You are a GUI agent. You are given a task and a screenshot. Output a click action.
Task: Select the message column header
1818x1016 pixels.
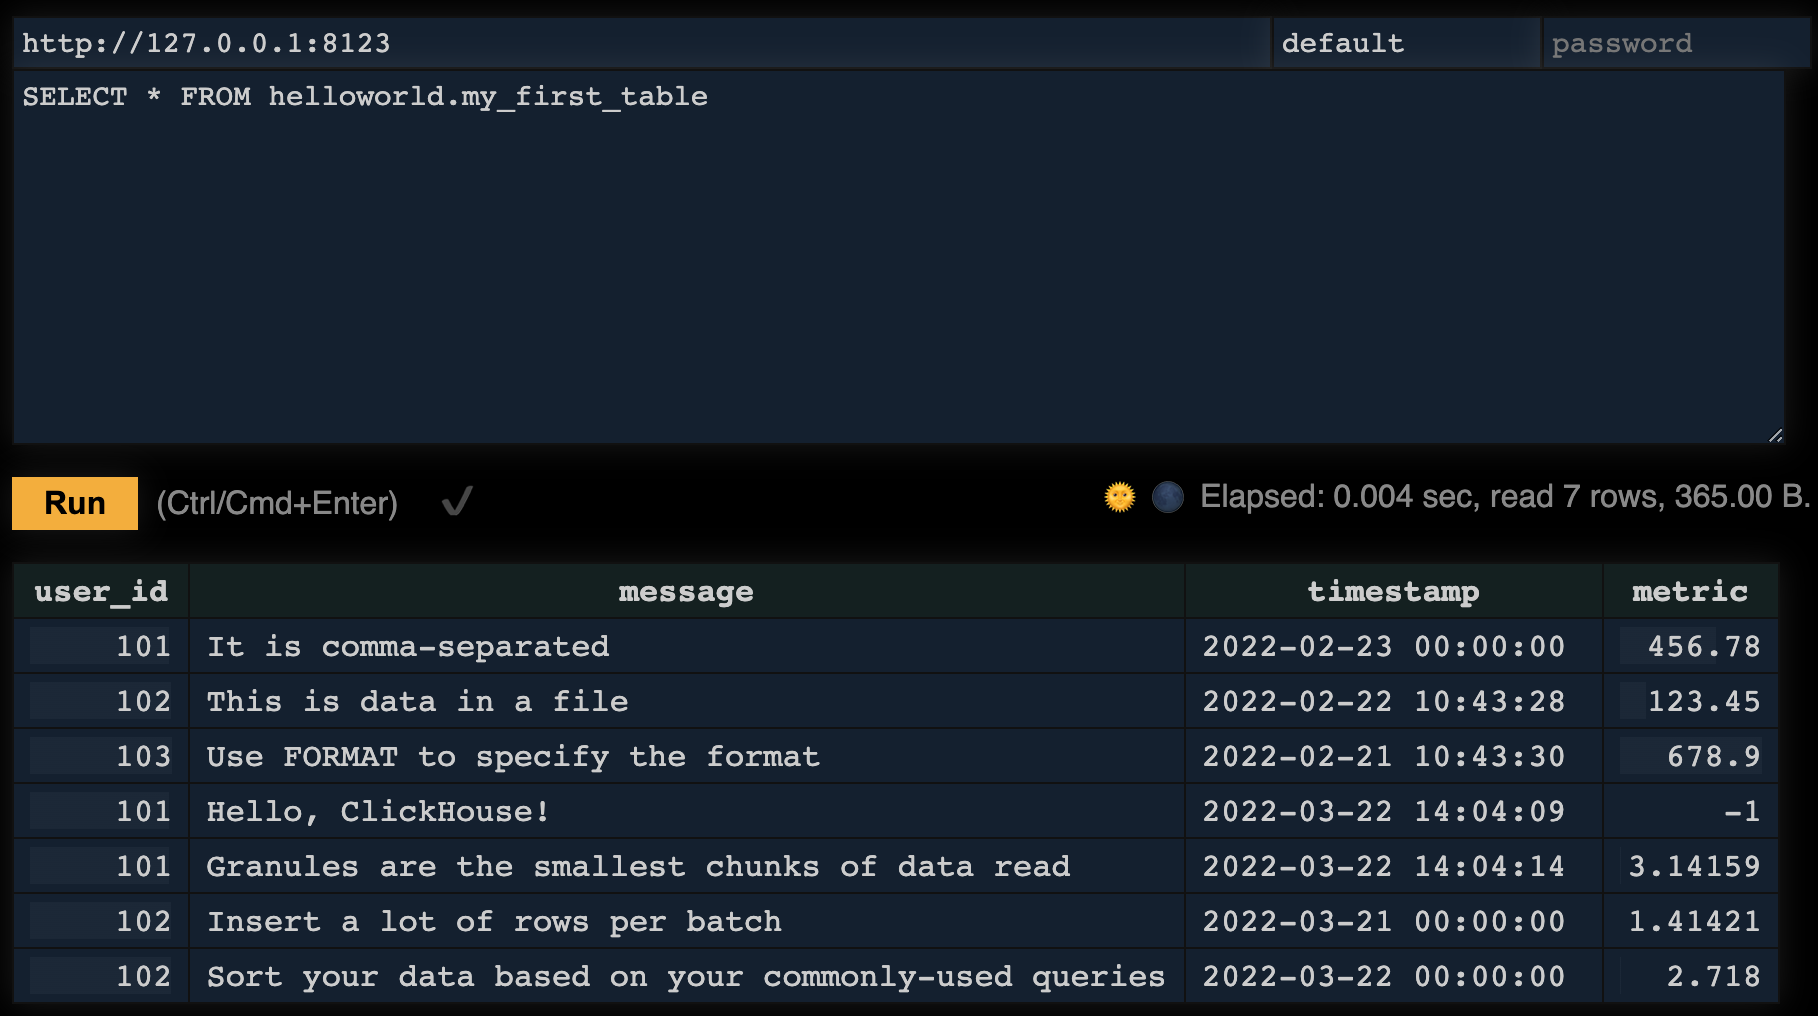tap(686, 591)
